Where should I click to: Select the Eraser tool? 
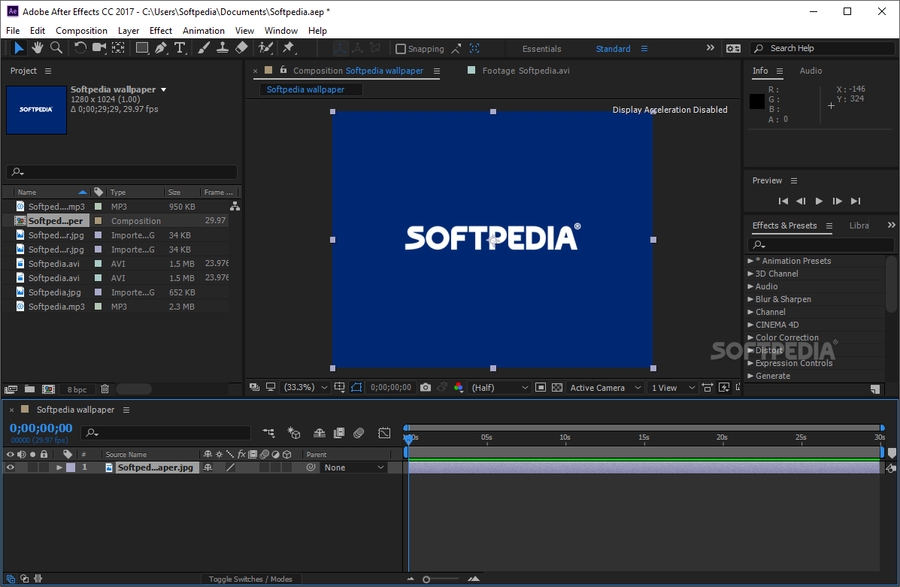tap(241, 48)
